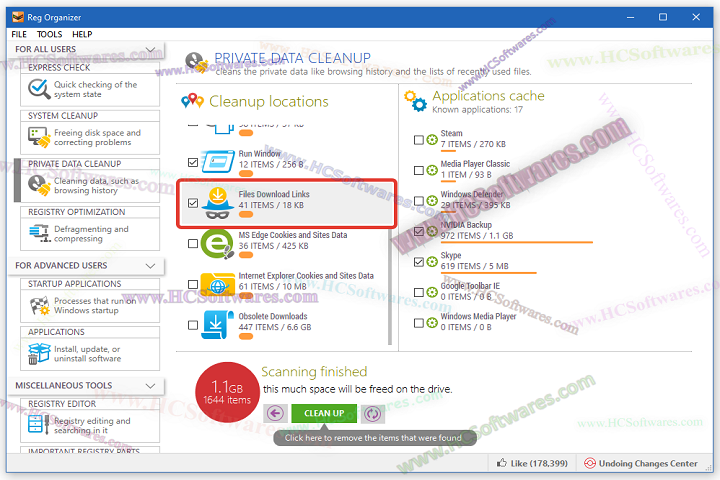The height and width of the screenshot is (480, 720).
Task: Check the Internet Explorer Cookies checkbox
Action: tap(193, 284)
